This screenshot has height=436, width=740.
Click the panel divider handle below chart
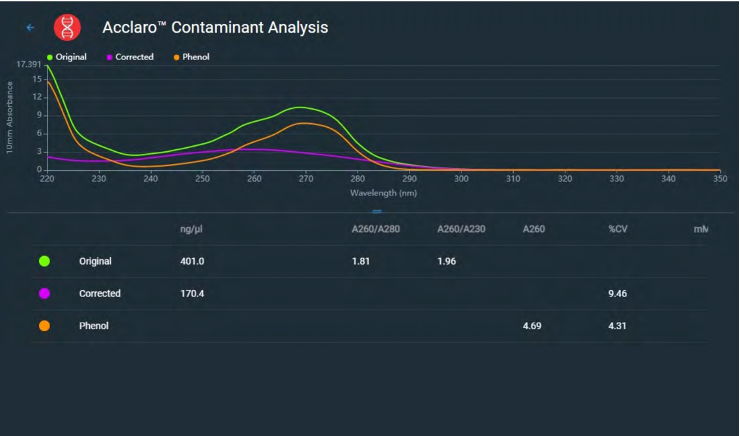(377, 211)
